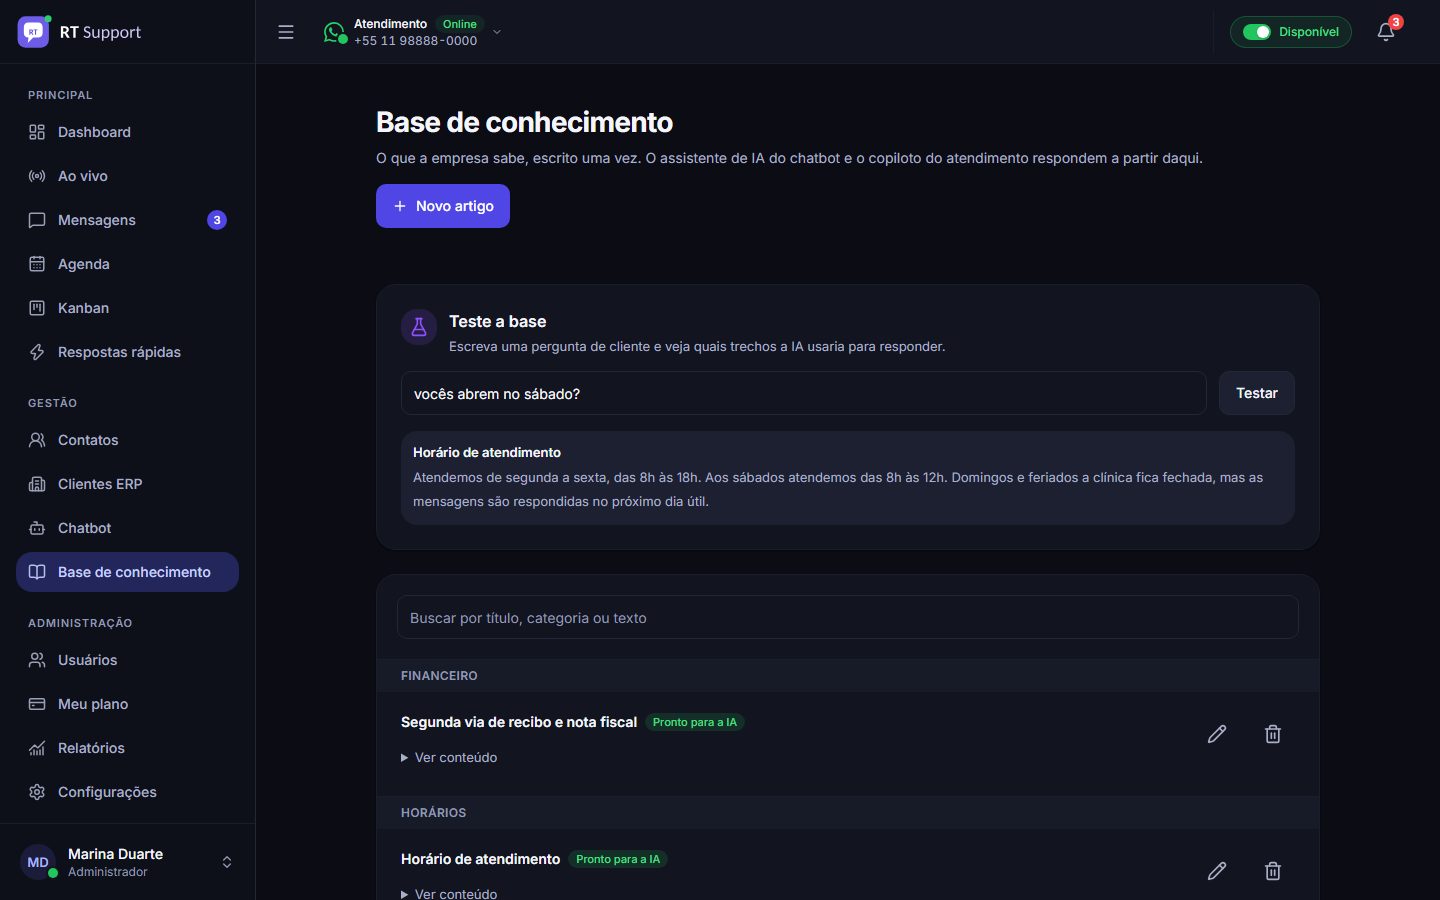Open Mensagens in the sidebar

point(127,220)
